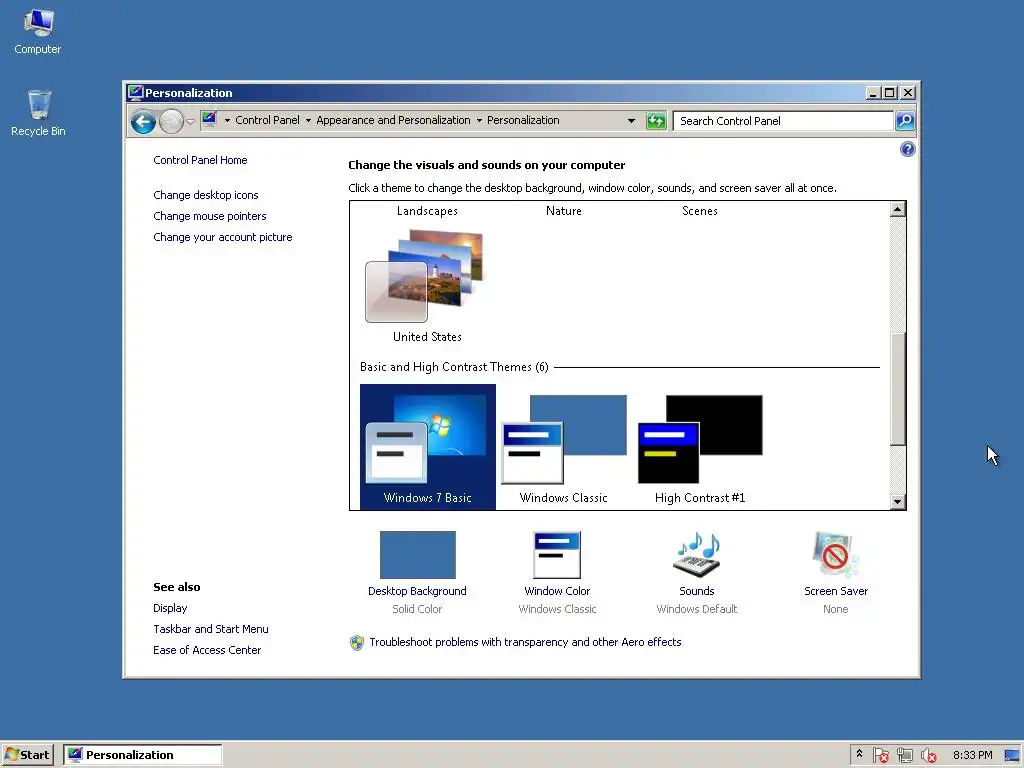Open the Display link under See also
This screenshot has width=1024, height=768.
pos(170,608)
